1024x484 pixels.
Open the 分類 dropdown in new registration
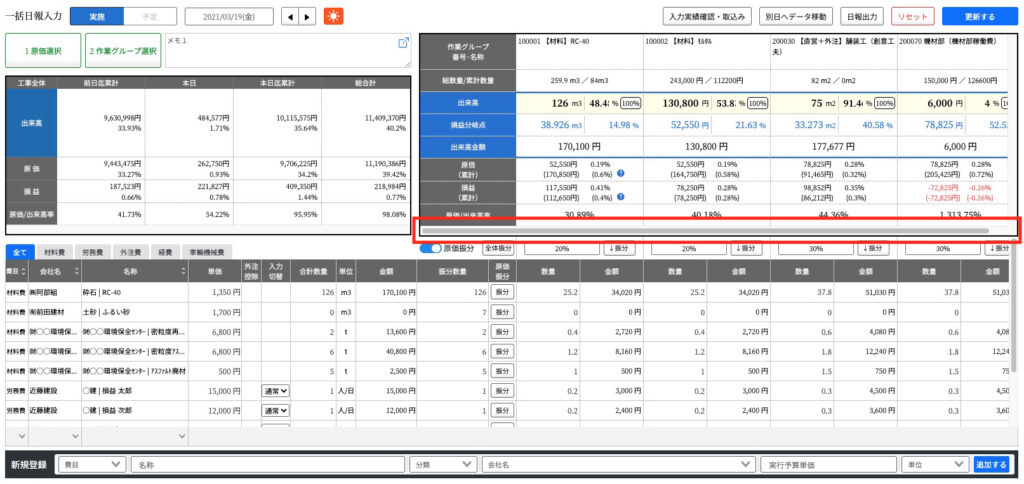point(443,464)
